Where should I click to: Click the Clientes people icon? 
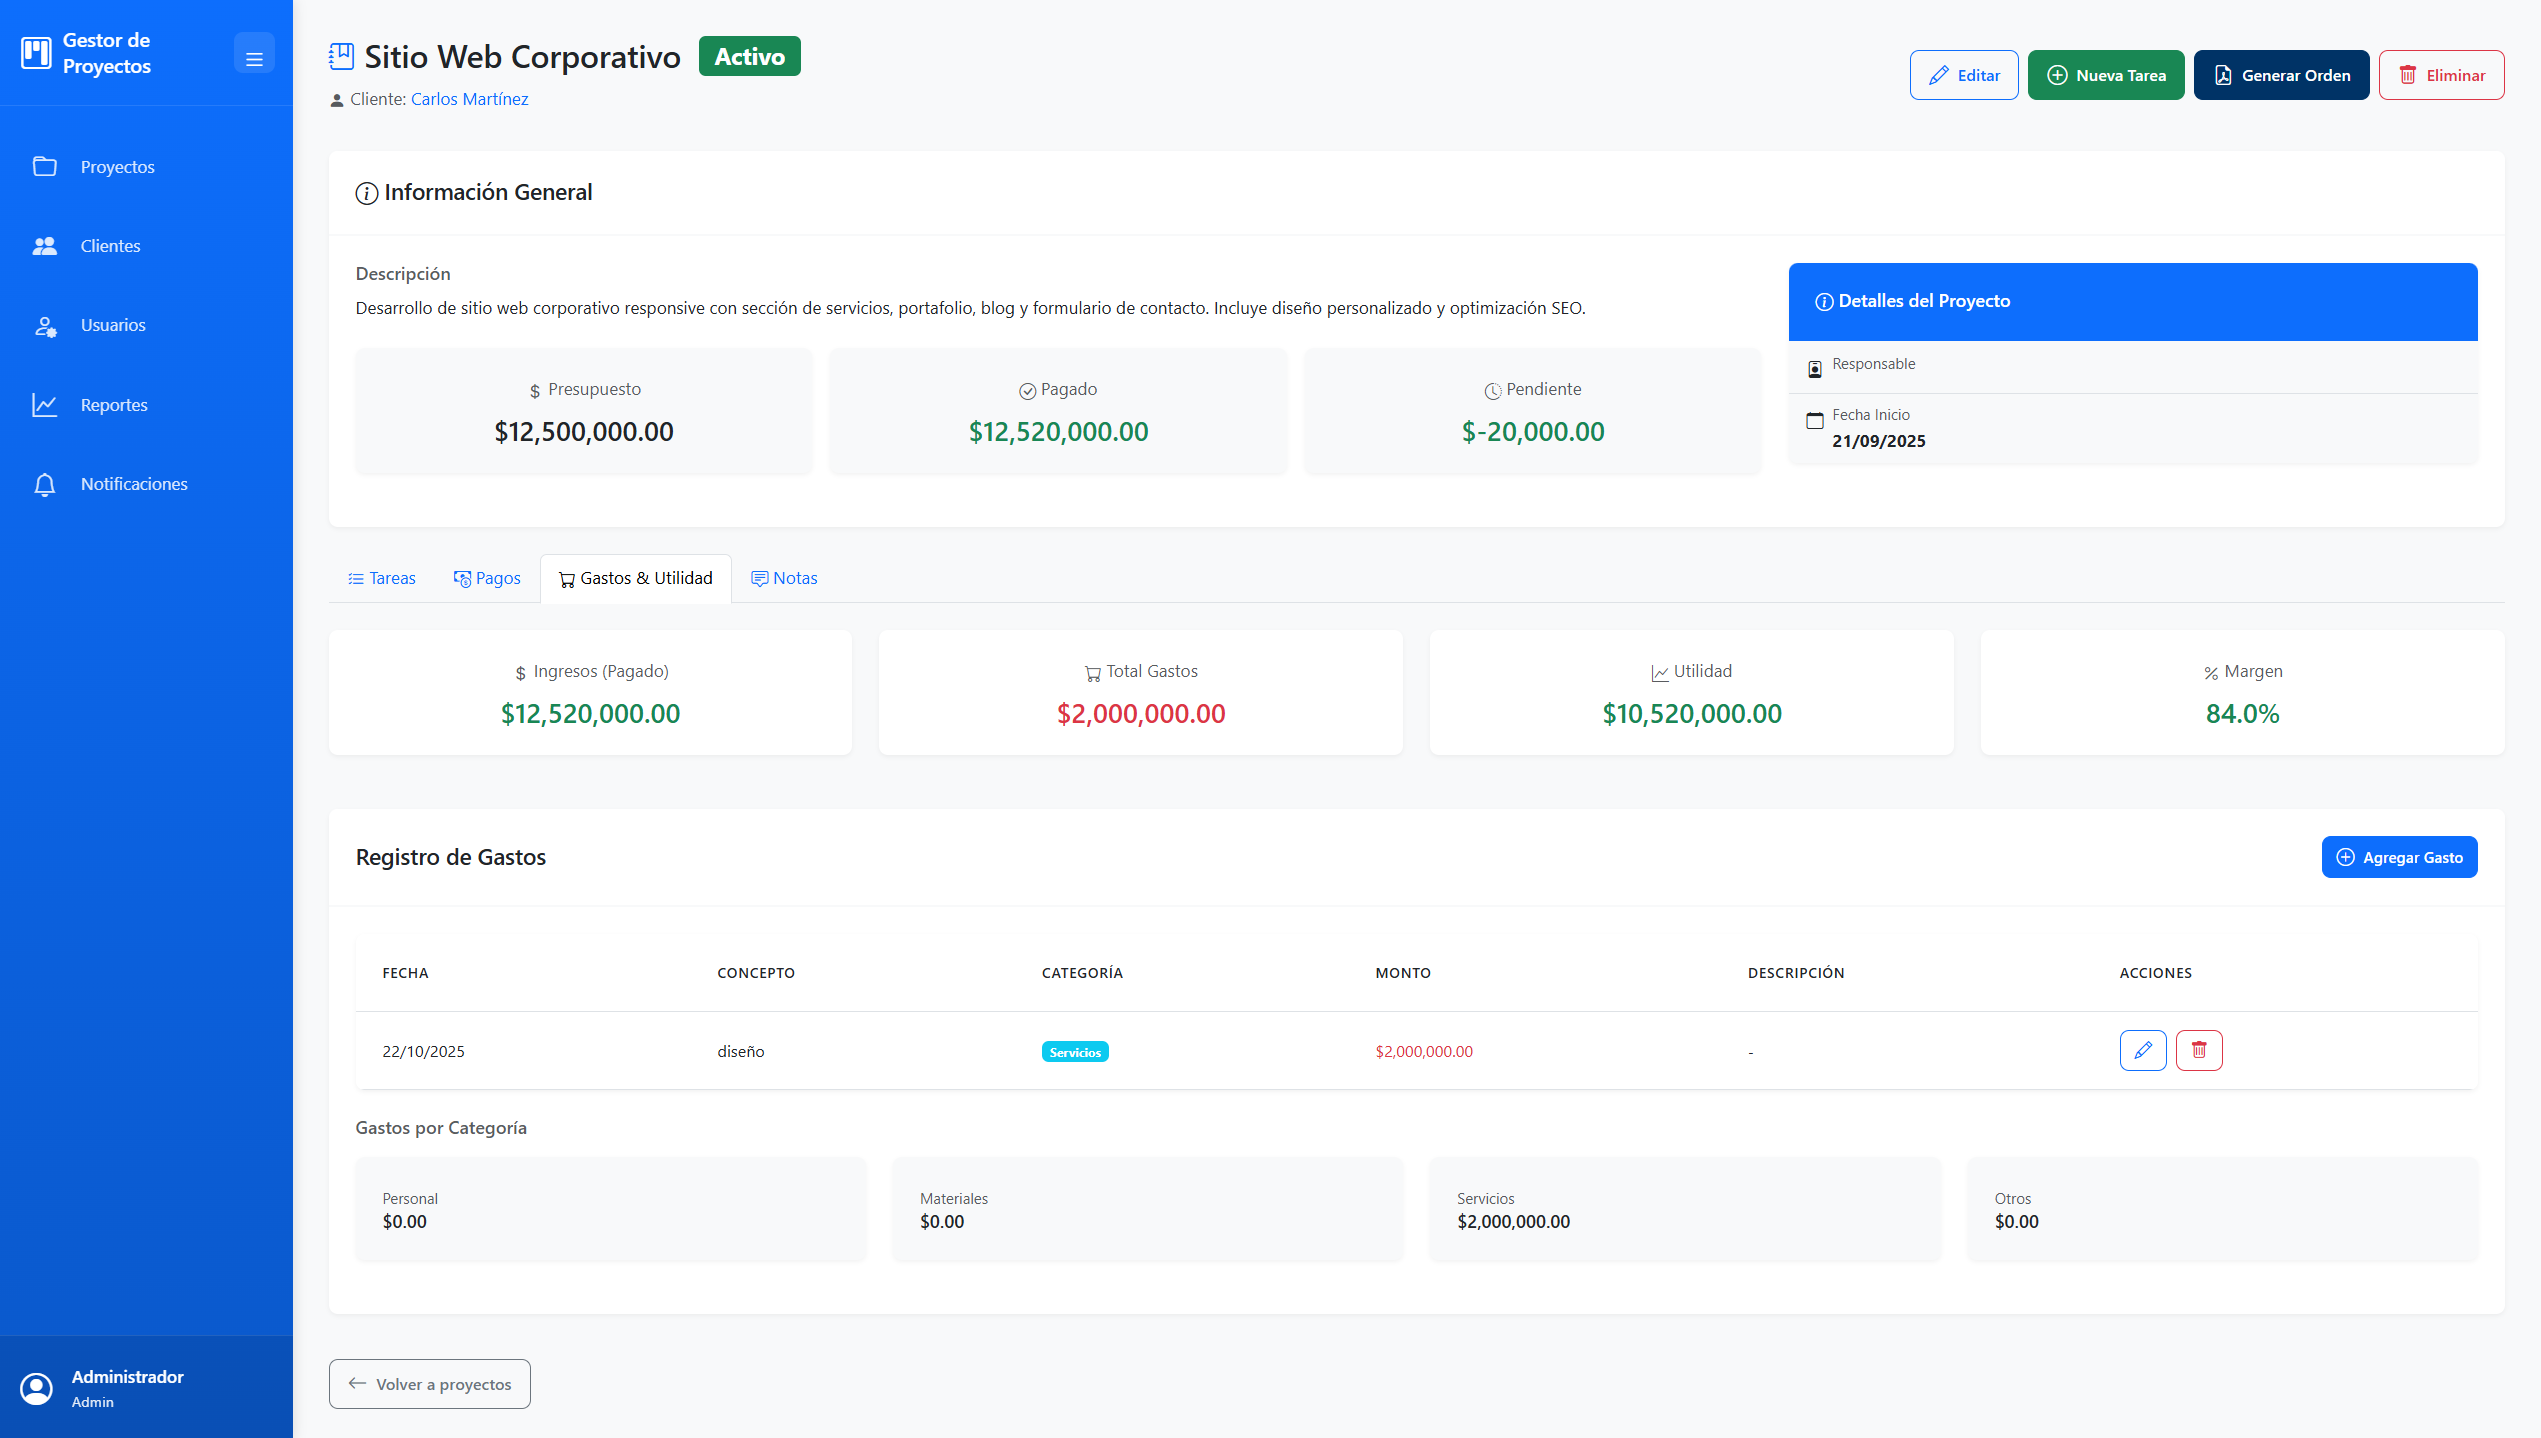tap(45, 246)
